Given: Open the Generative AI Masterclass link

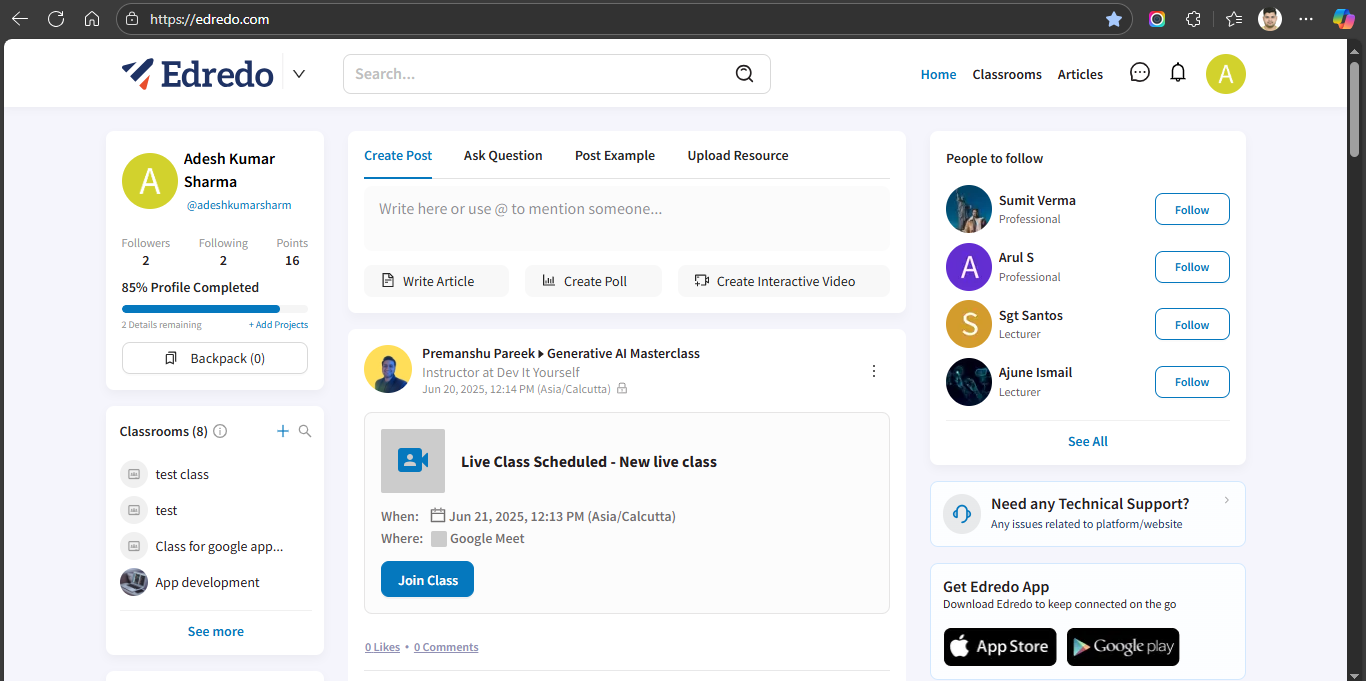Looking at the screenshot, I should click(x=623, y=353).
